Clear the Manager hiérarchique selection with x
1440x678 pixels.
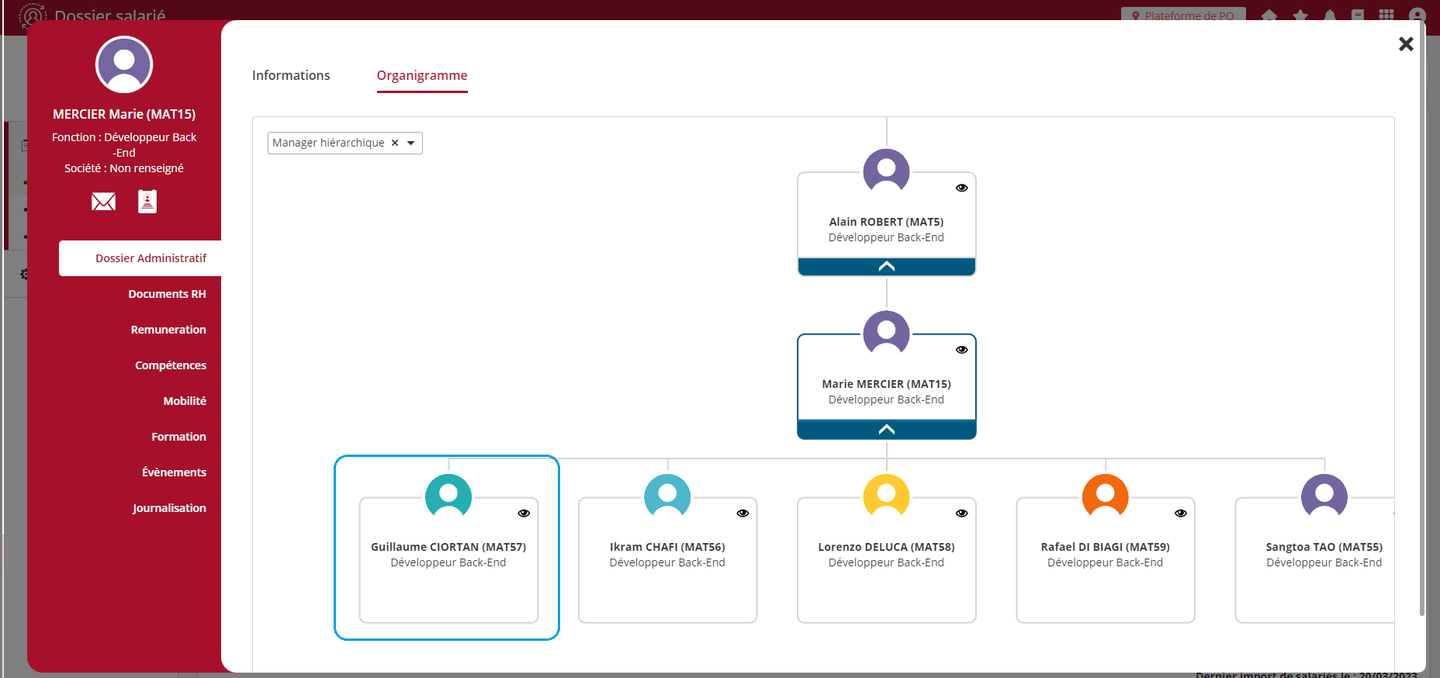click(395, 143)
